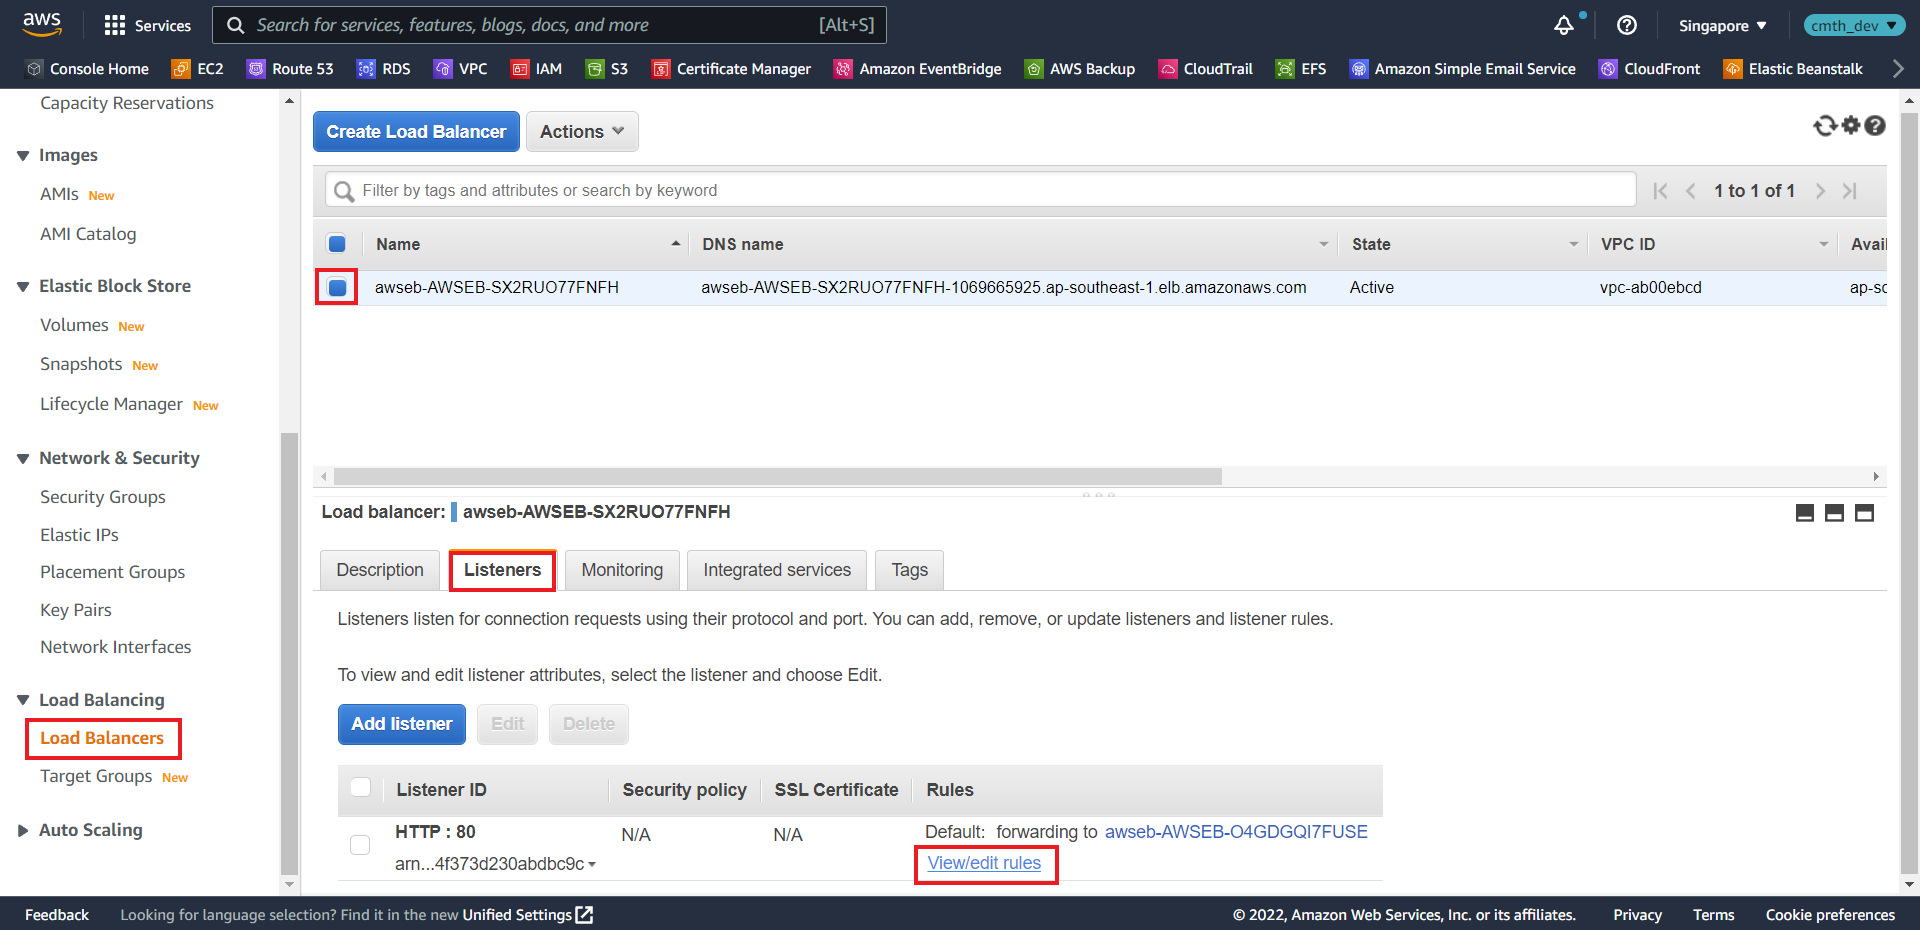Open the notifications bell
1920x930 pixels.
[x=1563, y=25]
